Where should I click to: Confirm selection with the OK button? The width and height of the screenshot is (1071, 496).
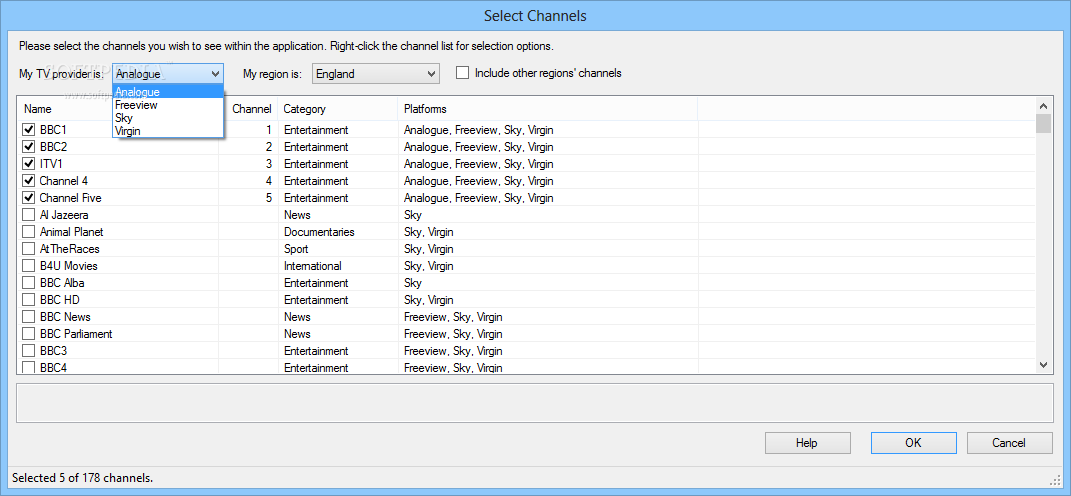913,443
